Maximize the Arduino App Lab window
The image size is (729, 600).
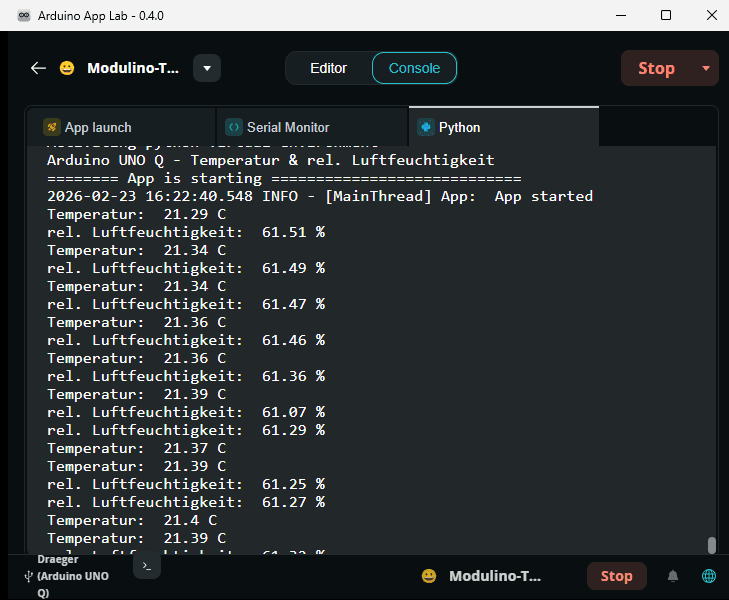pyautogui.click(x=666, y=15)
